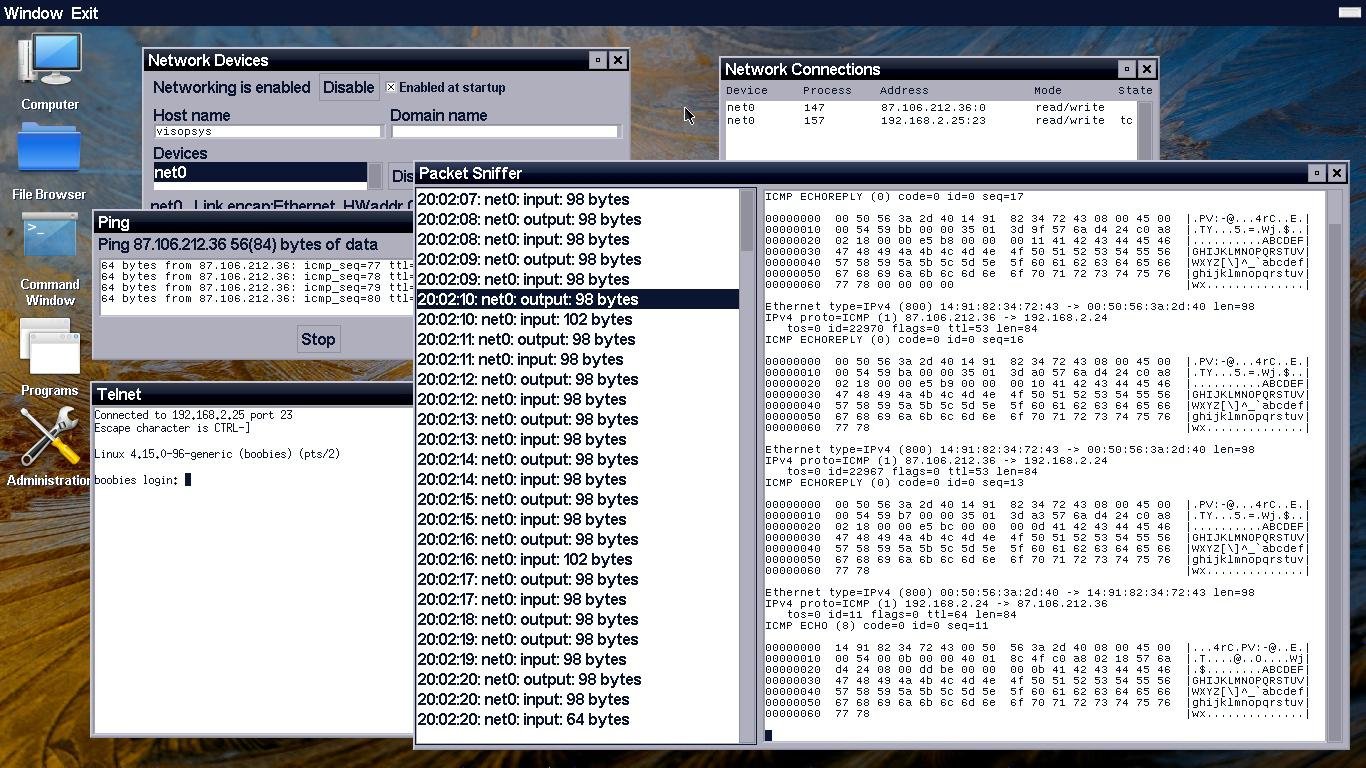The image size is (1366, 768).
Task: Click the ICMP ECHOREPLY seq=17 line
Action: [894, 197]
